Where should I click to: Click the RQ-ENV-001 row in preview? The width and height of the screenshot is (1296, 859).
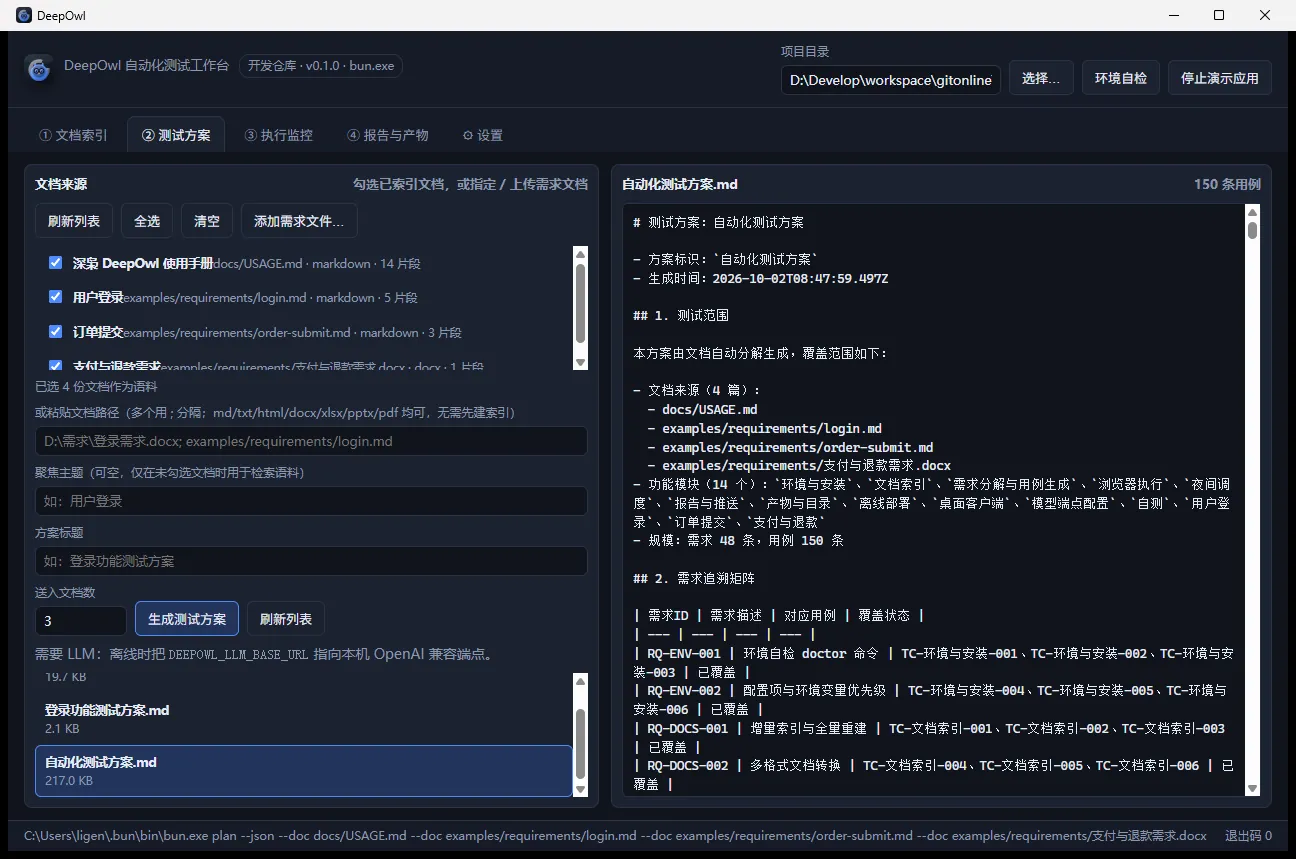click(x=933, y=662)
